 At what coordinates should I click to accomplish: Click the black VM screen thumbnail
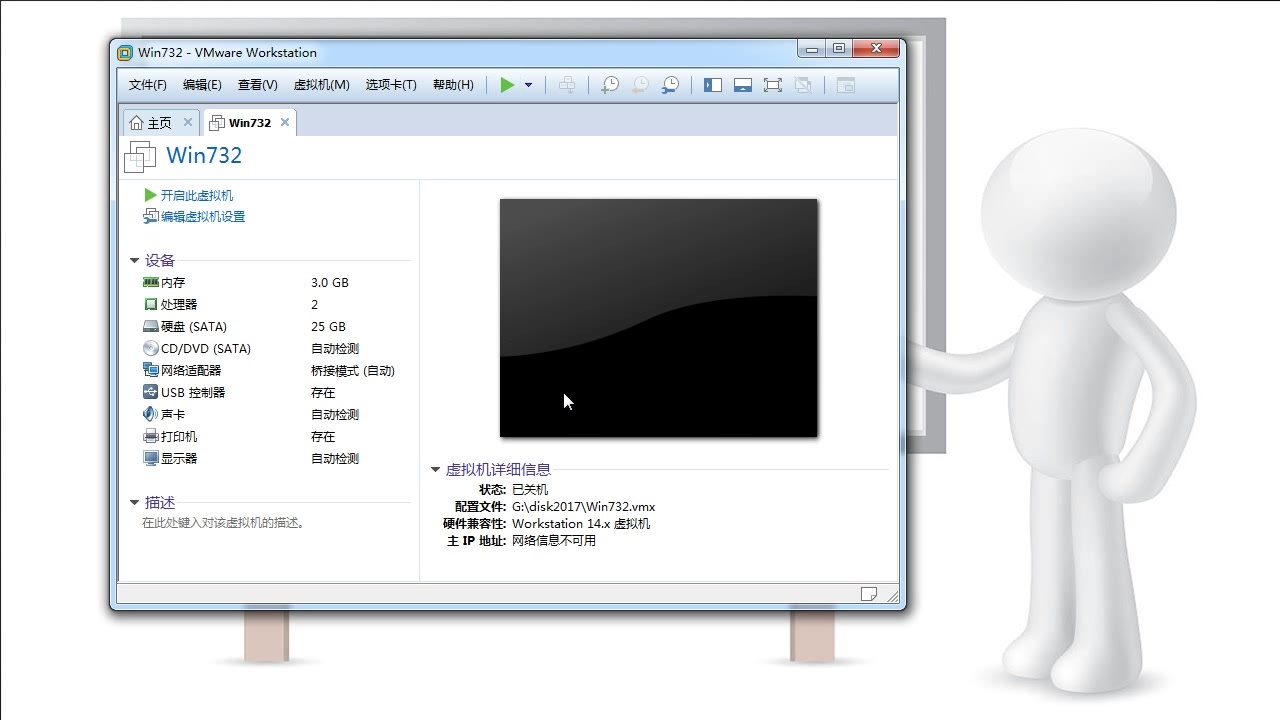coord(659,318)
